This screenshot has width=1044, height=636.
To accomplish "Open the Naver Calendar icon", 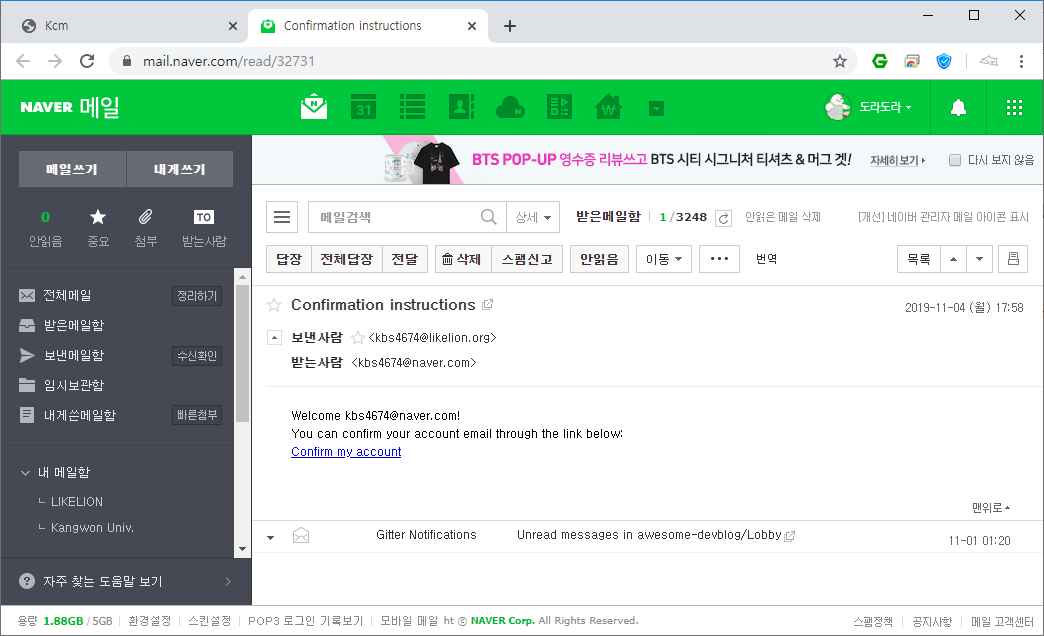I will pos(364,107).
